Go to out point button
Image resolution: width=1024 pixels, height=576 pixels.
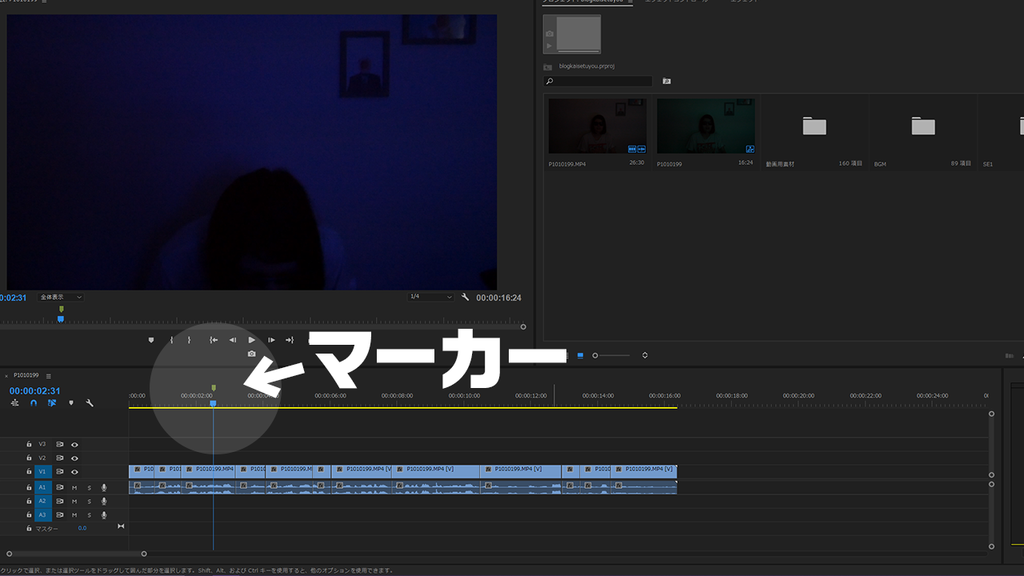[290, 340]
